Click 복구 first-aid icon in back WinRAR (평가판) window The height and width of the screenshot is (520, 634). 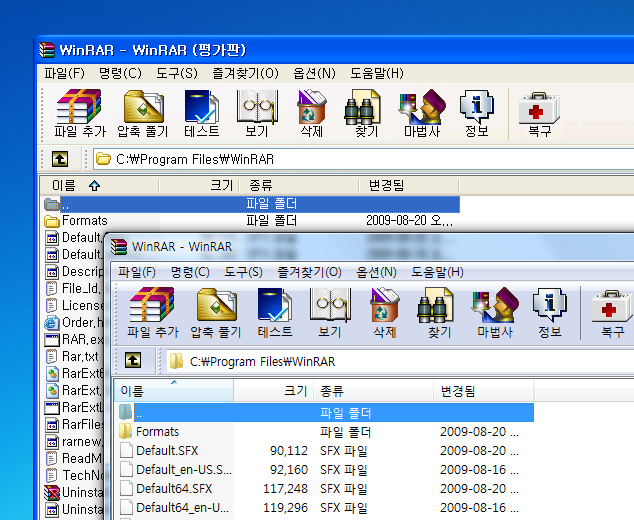(x=539, y=108)
